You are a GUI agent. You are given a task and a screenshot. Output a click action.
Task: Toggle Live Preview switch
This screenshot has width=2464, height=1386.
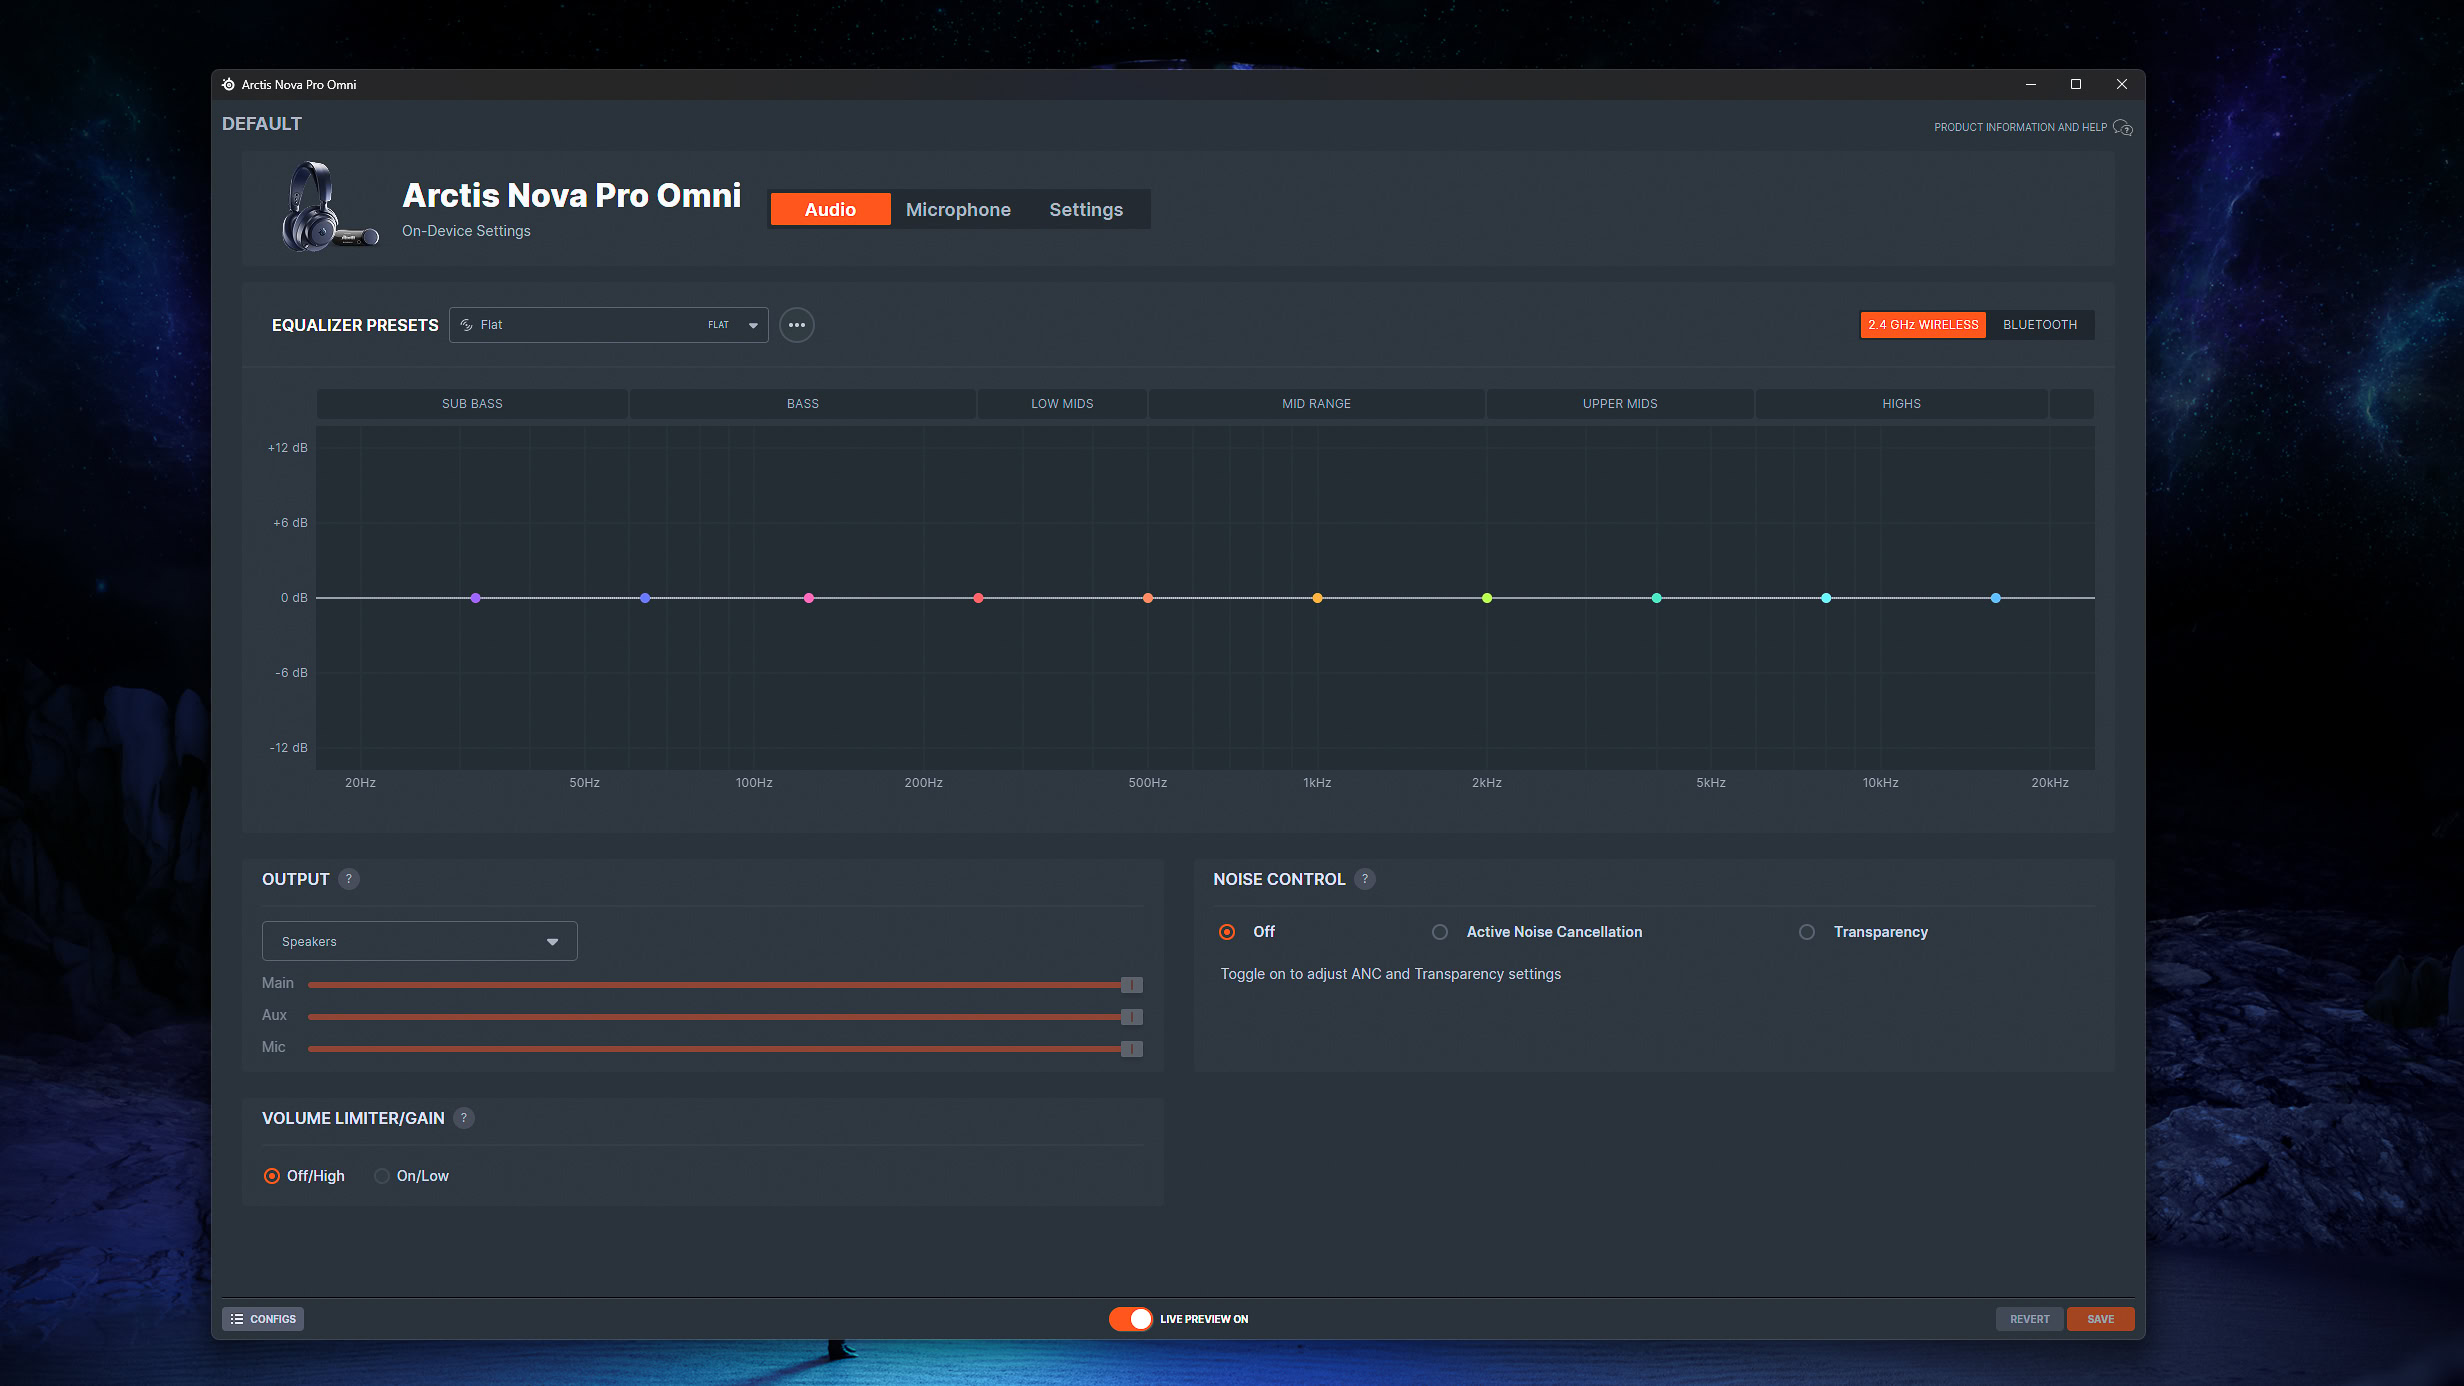click(x=1130, y=1319)
